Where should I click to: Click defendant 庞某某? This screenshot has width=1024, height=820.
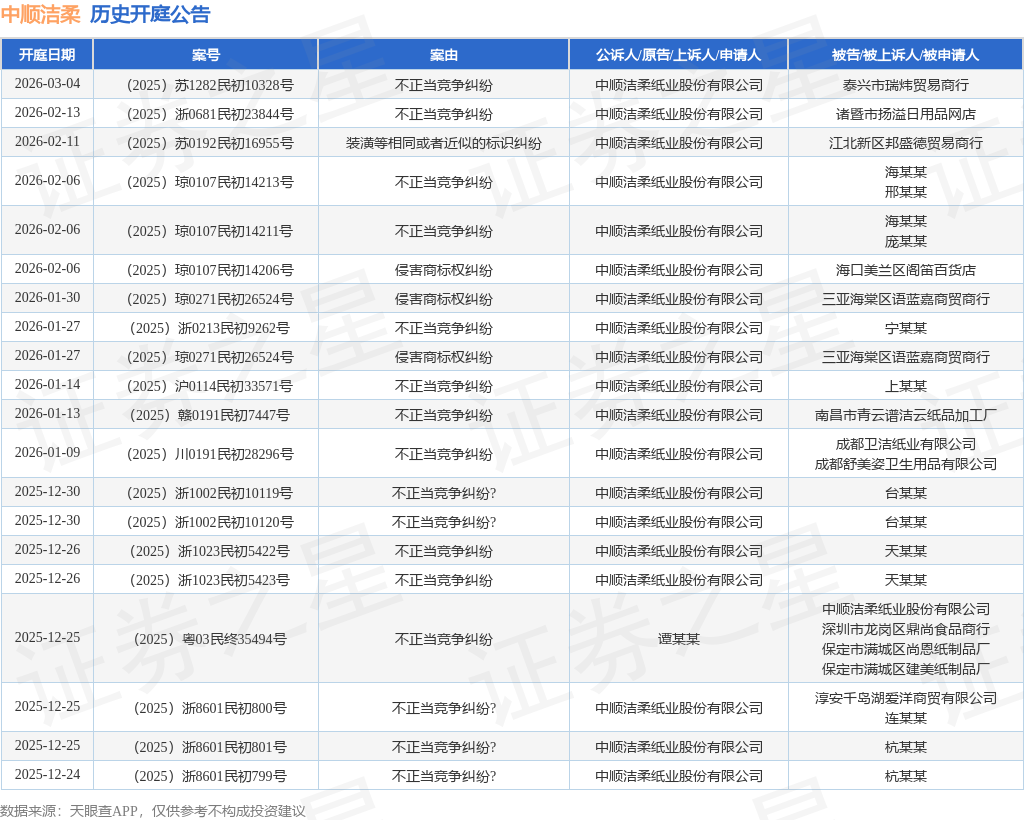[905, 242]
